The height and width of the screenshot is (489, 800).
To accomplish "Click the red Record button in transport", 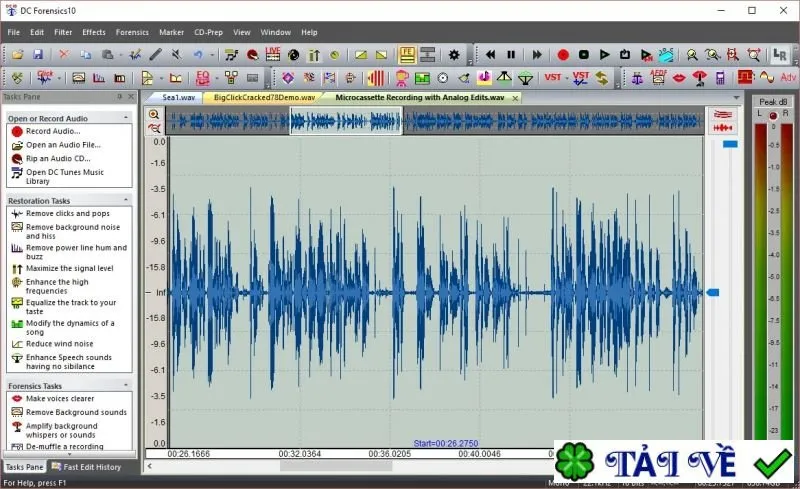I will [563, 55].
